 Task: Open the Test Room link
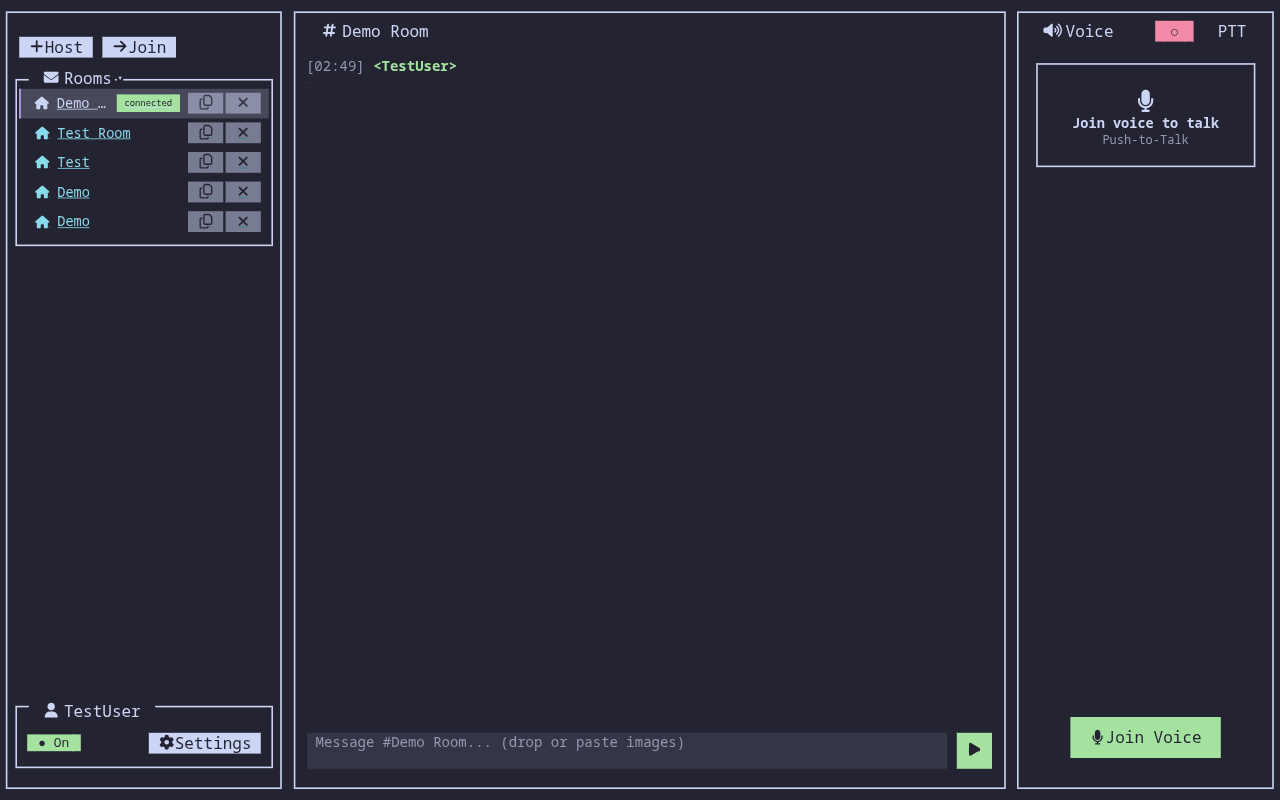point(94,133)
